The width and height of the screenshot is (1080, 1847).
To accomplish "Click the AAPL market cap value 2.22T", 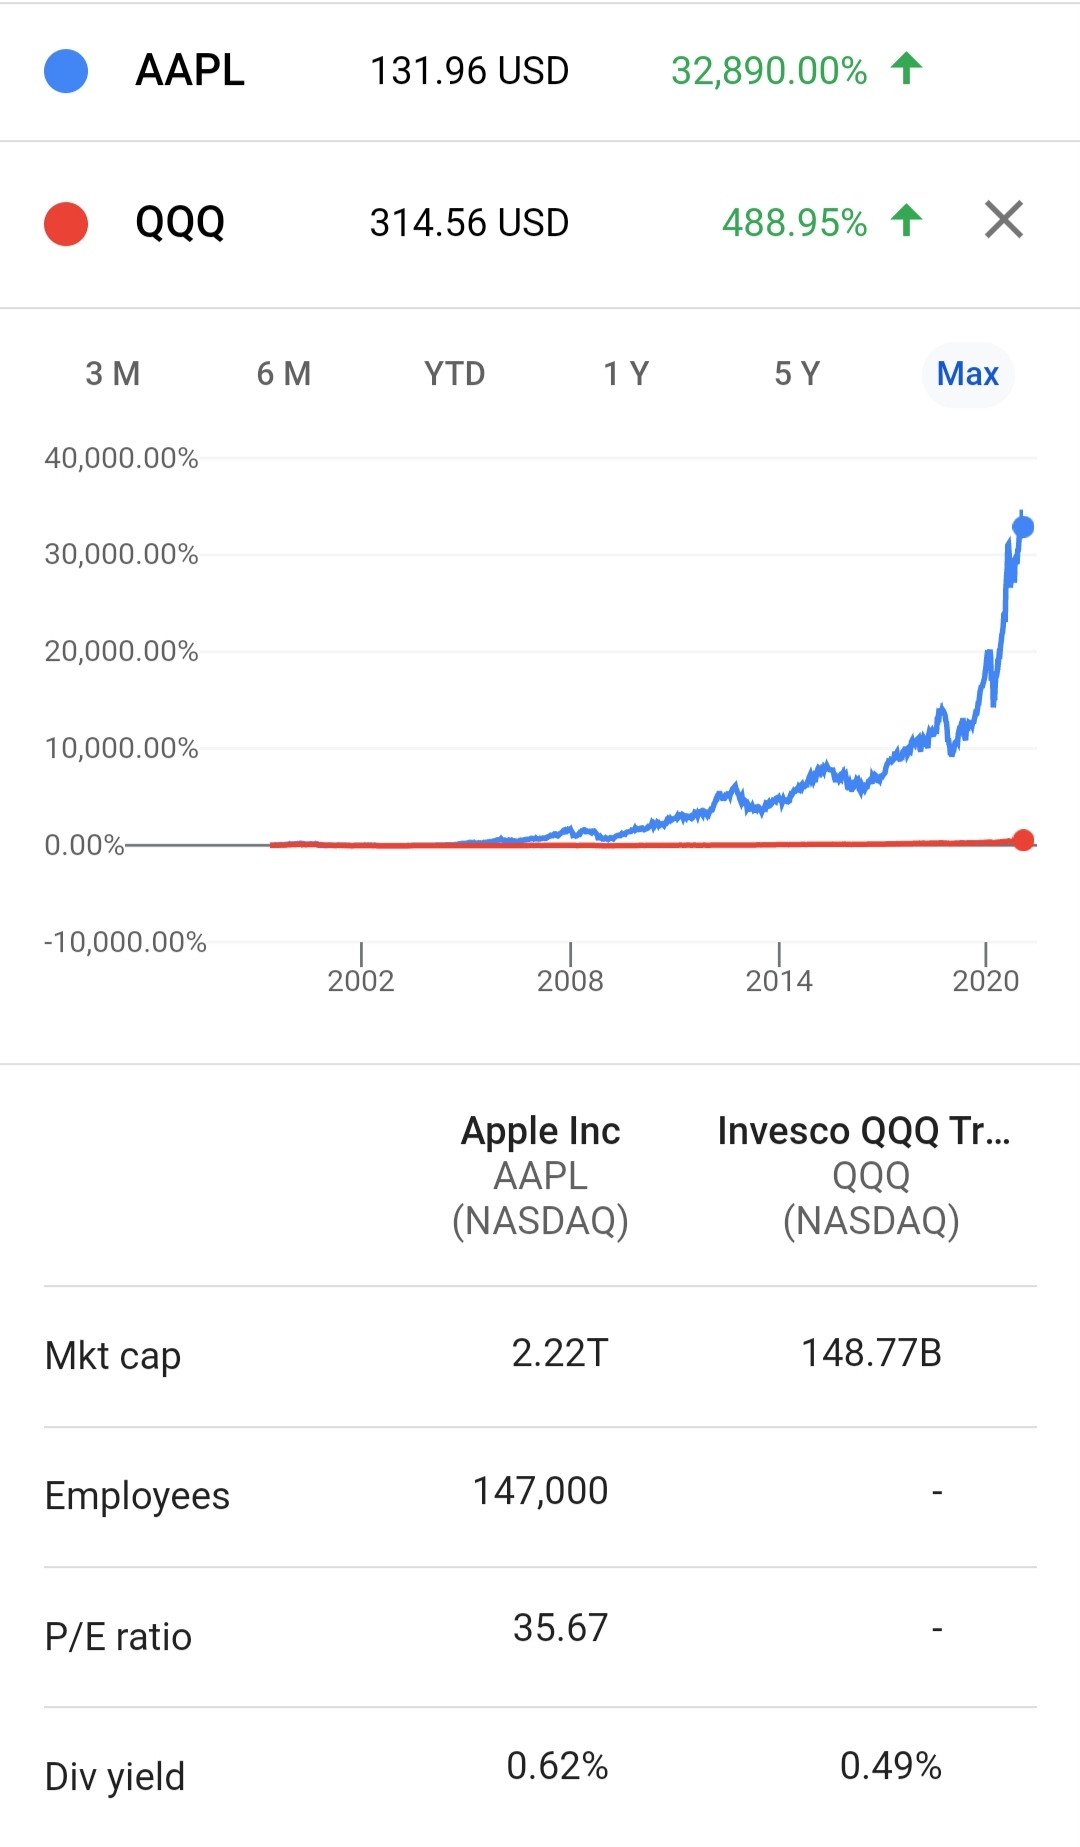I will [x=560, y=1353].
